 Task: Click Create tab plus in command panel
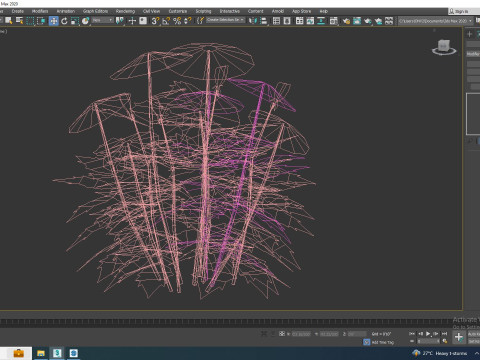(470, 34)
